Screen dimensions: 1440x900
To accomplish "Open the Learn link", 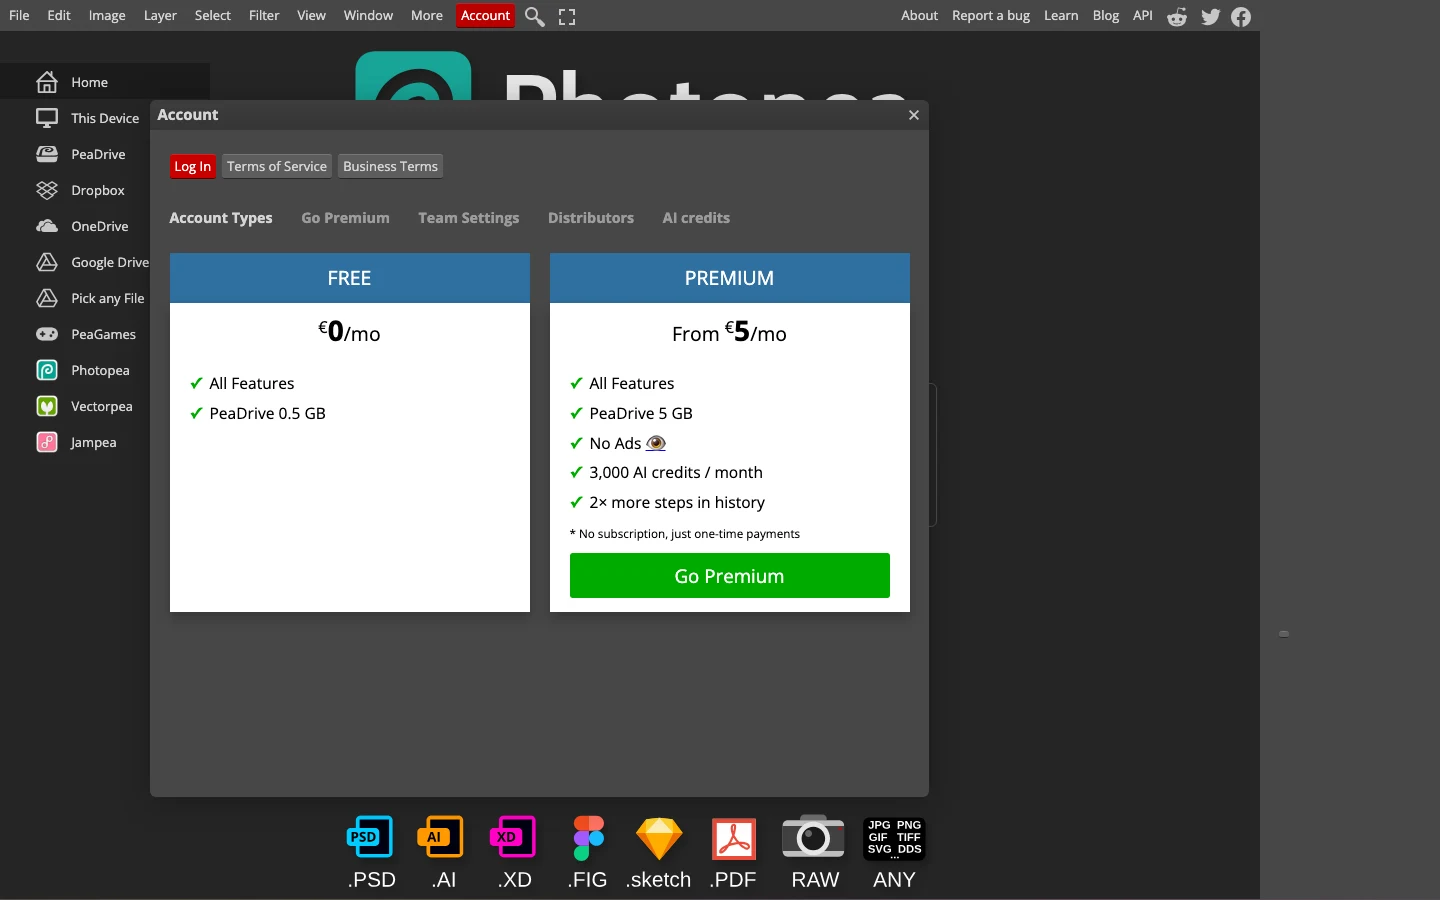I will click(x=1061, y=15).
